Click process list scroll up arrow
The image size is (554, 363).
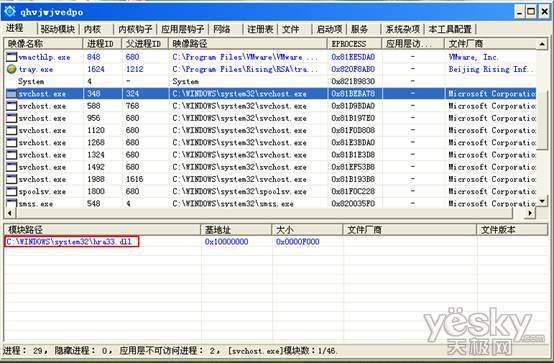[542, 44]
